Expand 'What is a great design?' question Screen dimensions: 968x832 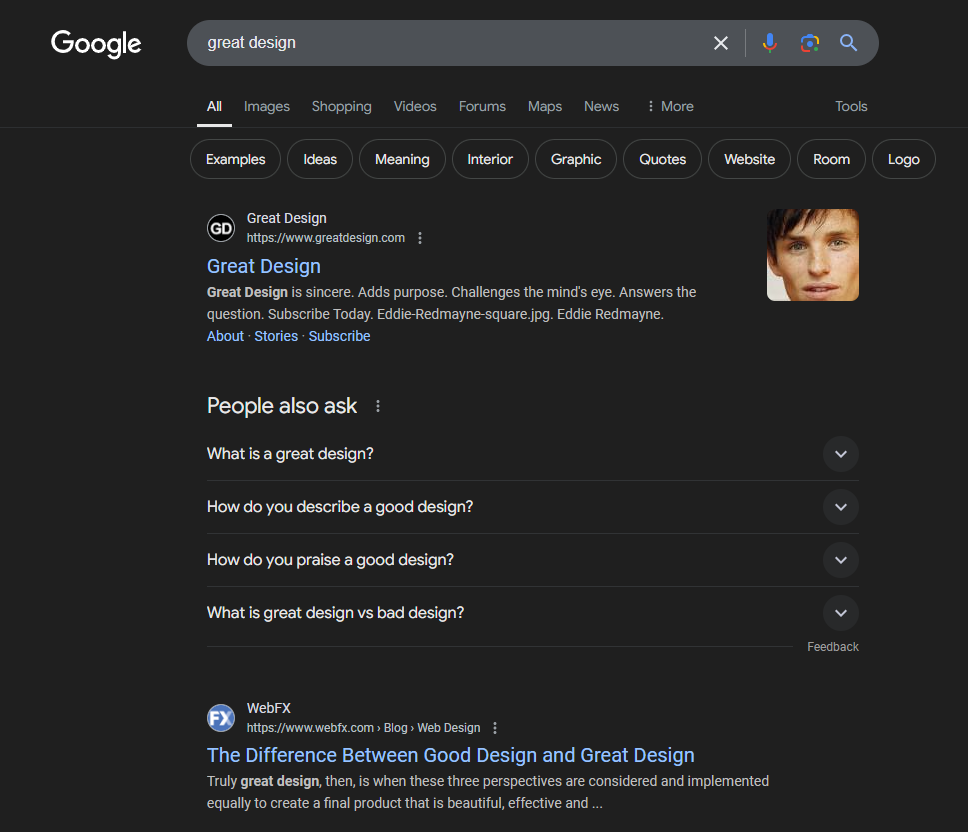coord(533,454)
